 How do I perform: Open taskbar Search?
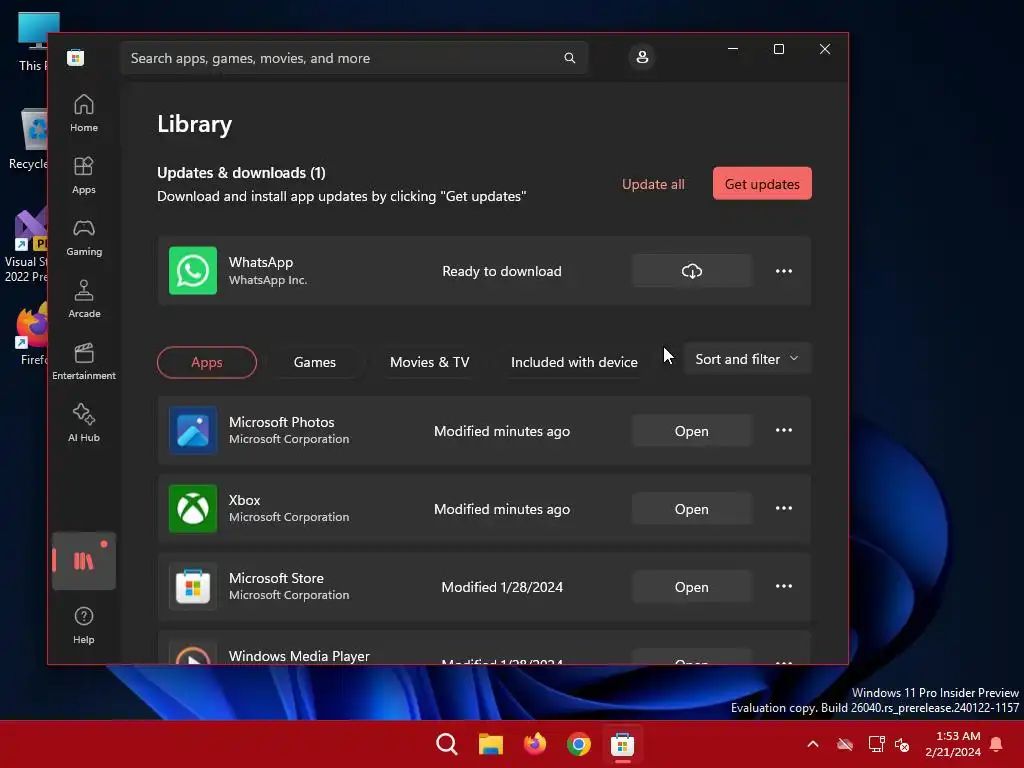pos(447,744)
